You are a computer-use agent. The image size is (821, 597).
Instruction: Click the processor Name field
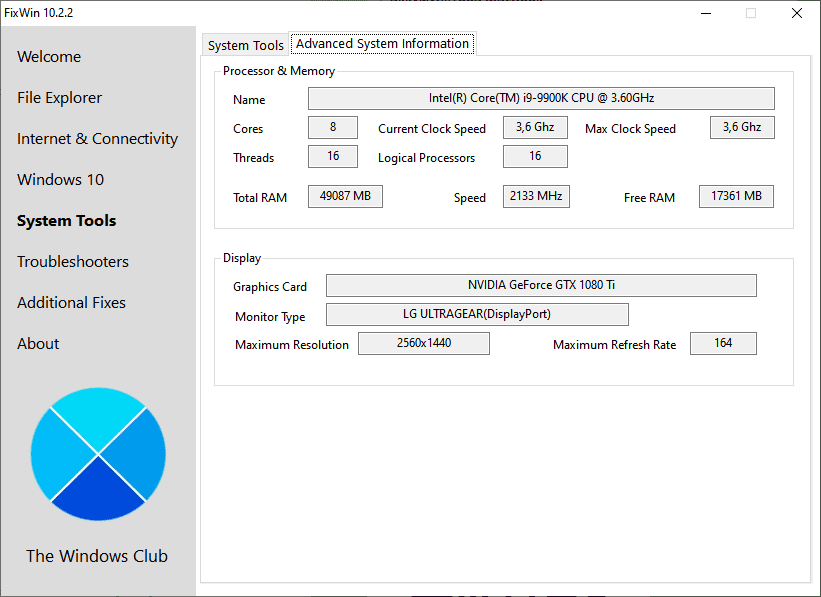[x=541, y=98]
